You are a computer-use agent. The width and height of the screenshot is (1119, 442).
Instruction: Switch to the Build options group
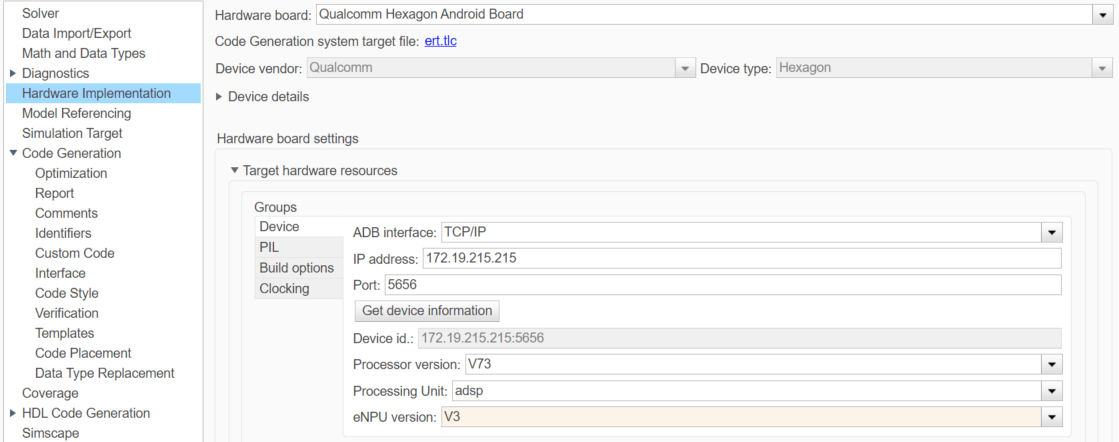tap(296, 268)
